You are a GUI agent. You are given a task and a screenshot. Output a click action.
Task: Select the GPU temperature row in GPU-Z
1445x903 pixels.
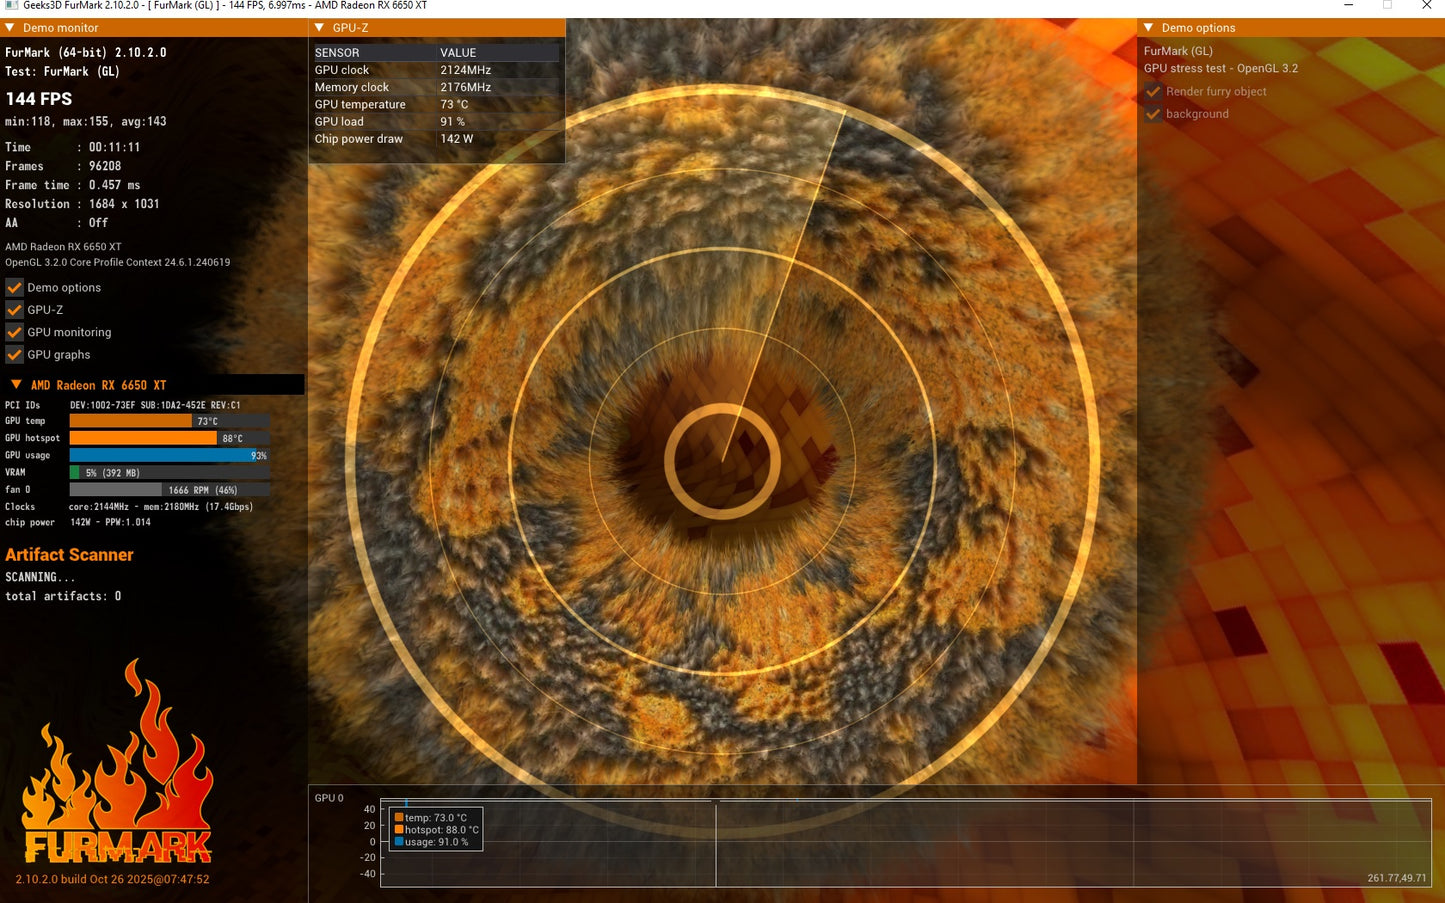click(437, 104)
